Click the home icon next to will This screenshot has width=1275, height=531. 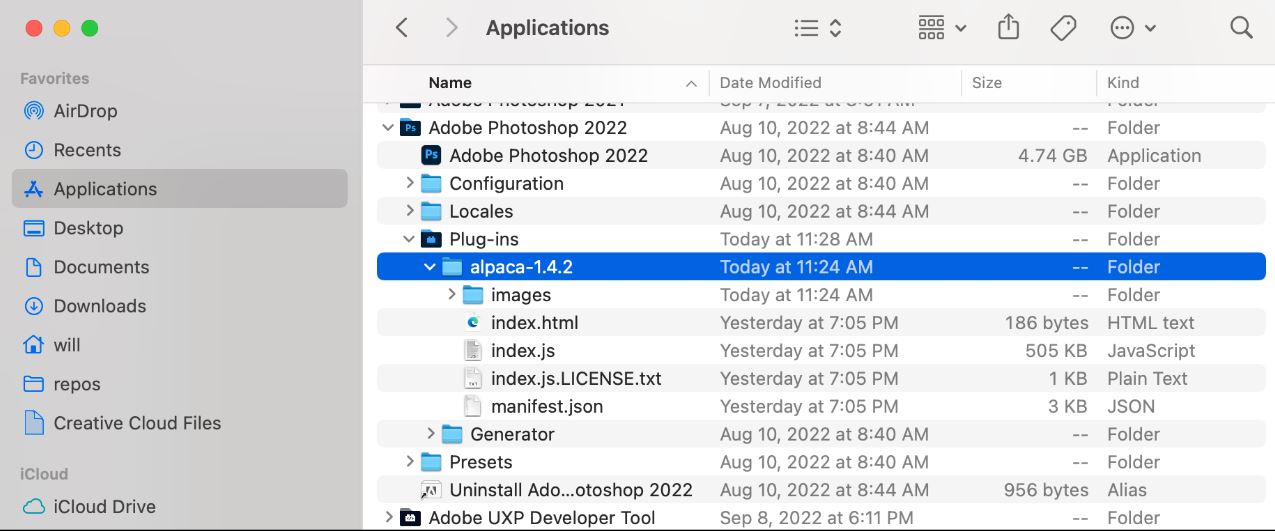click(x=34, y=345)
